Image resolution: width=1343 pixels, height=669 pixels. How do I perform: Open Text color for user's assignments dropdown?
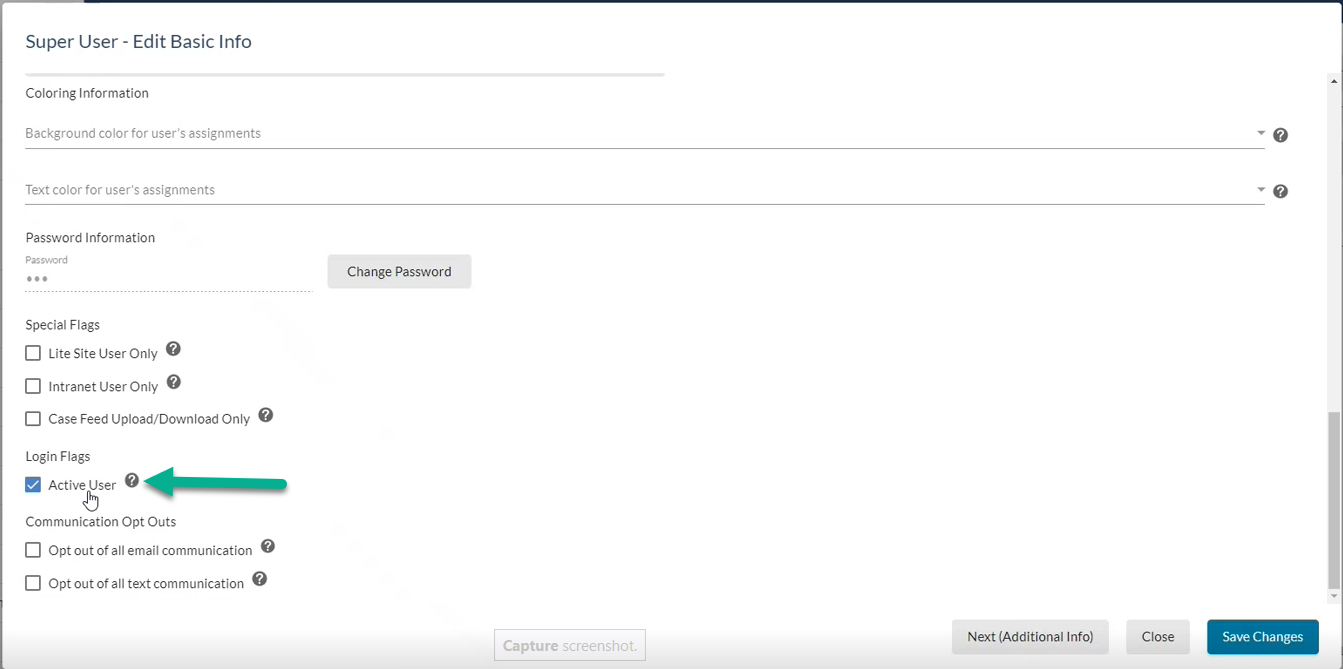click(1260, 190)
